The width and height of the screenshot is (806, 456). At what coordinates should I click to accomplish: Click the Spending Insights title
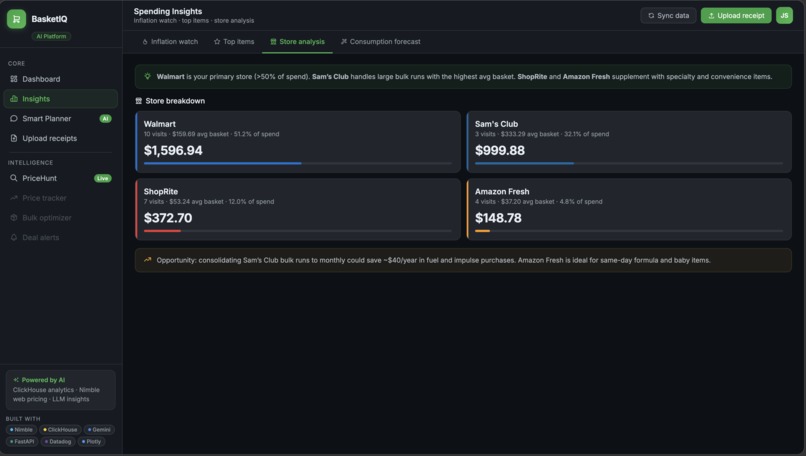pos(168,11)
